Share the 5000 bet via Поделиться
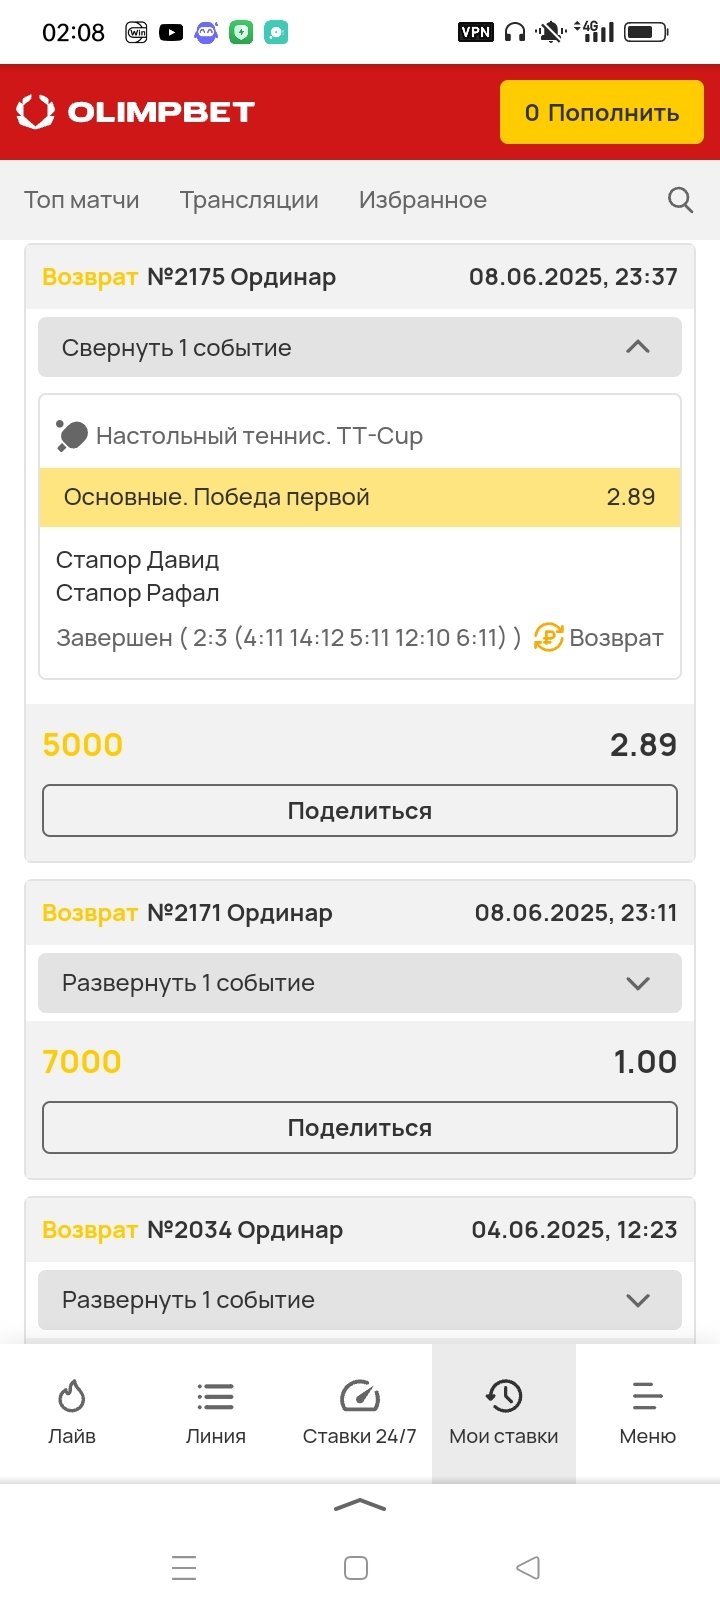720x1612 pixels. 360,811
